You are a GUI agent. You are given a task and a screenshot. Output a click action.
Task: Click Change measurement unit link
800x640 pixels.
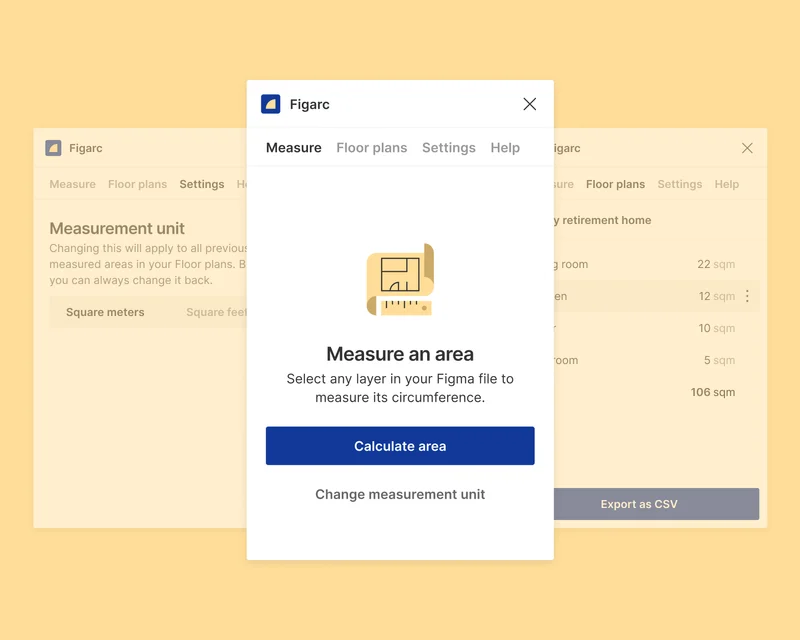coord(400,494)
